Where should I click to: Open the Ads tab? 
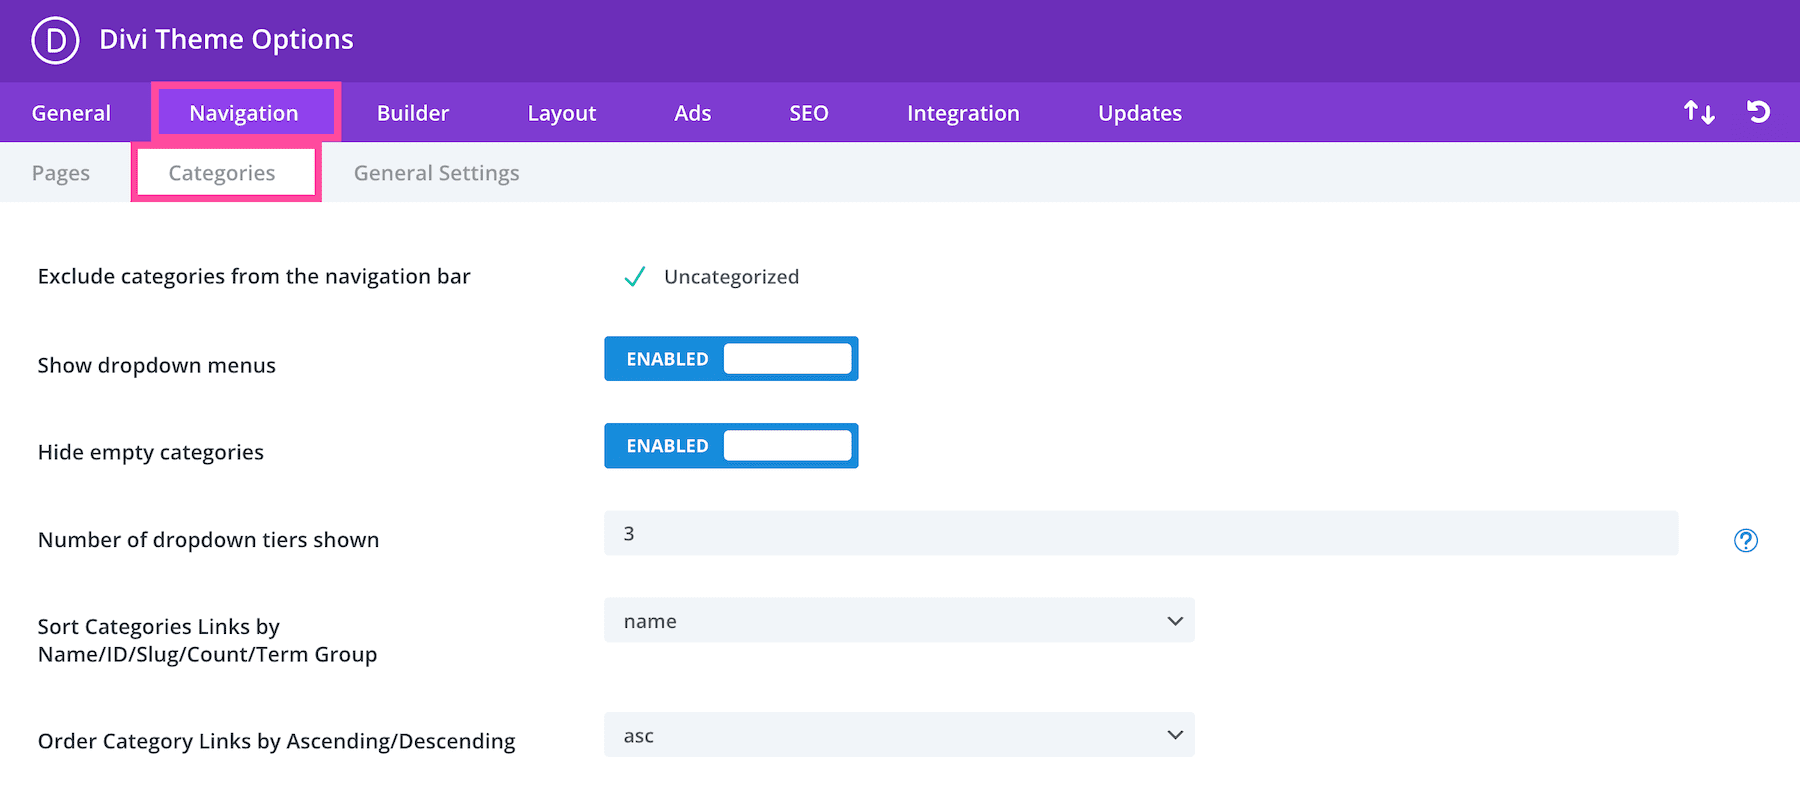pos(692,113)
